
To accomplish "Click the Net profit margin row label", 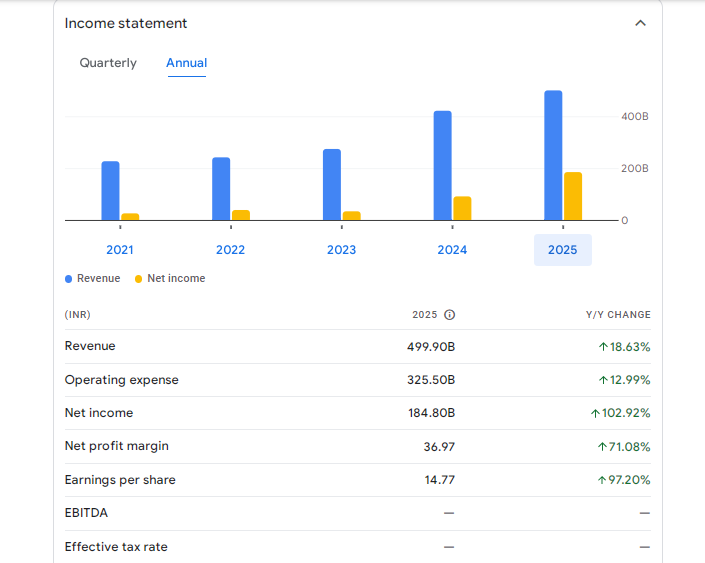I will pyautogui.click(x=117, y=446).
